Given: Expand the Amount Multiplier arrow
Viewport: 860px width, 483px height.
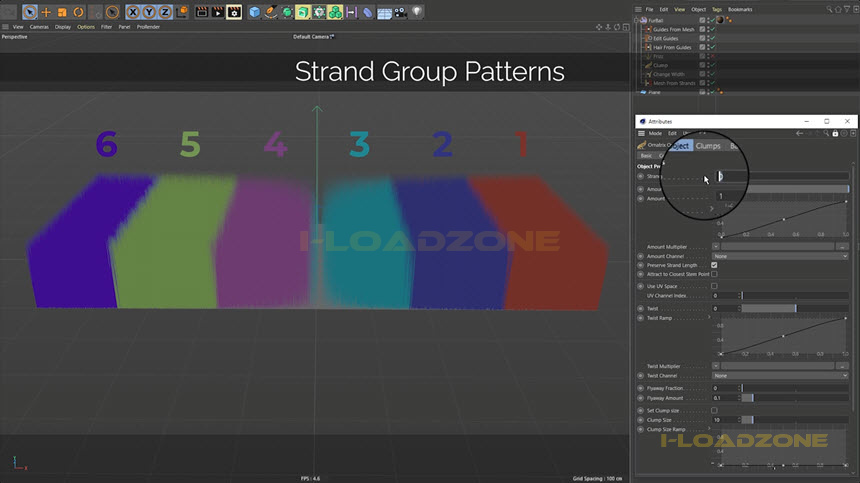Looking at the screenshot, I should (x=715, y=247).
